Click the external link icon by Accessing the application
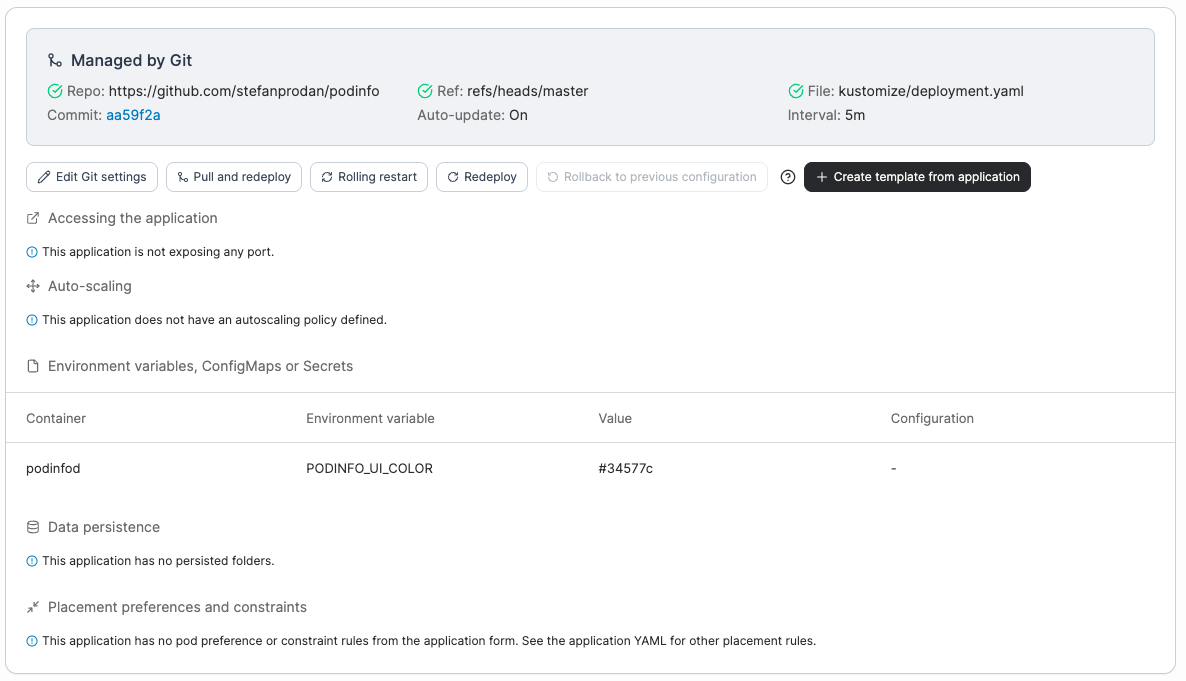1186x681 pixels. (x=33, y=219)
